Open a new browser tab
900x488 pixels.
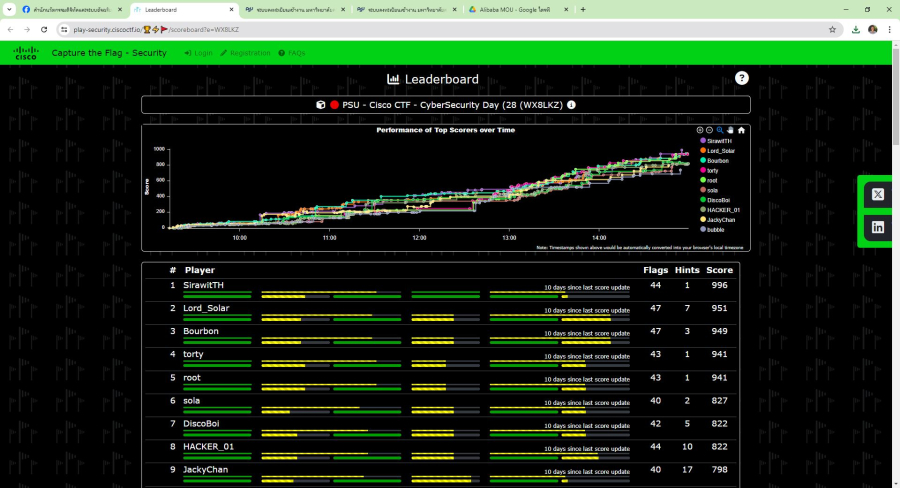click(583, 9)
